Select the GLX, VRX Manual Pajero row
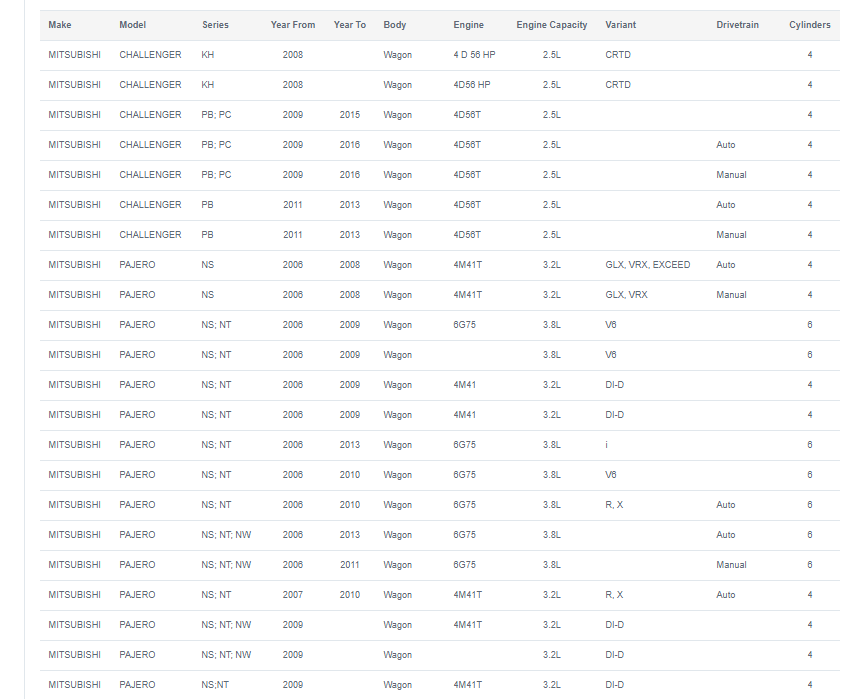The height and width of the screenshot is (699, 854). tap(440, 295)
